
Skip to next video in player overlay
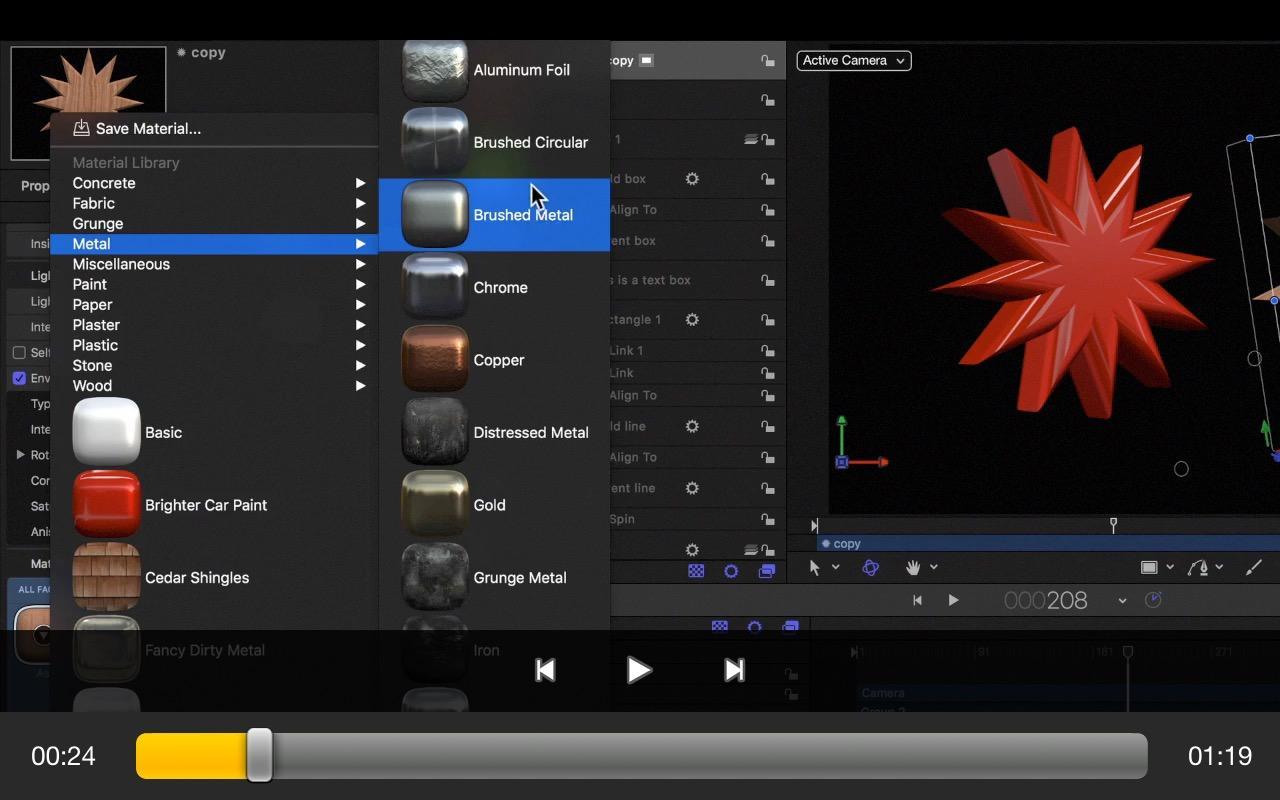(734, 670)
